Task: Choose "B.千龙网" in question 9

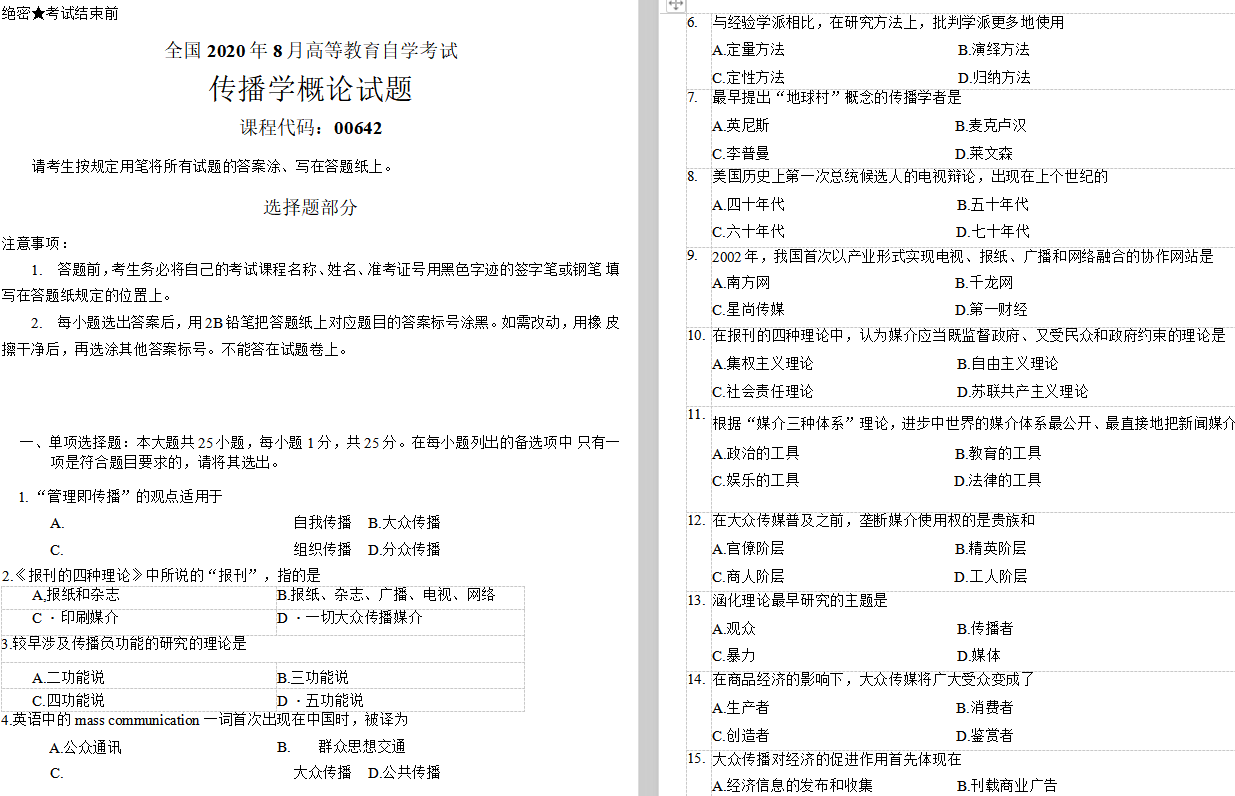Action: click(x=984, y=283)
